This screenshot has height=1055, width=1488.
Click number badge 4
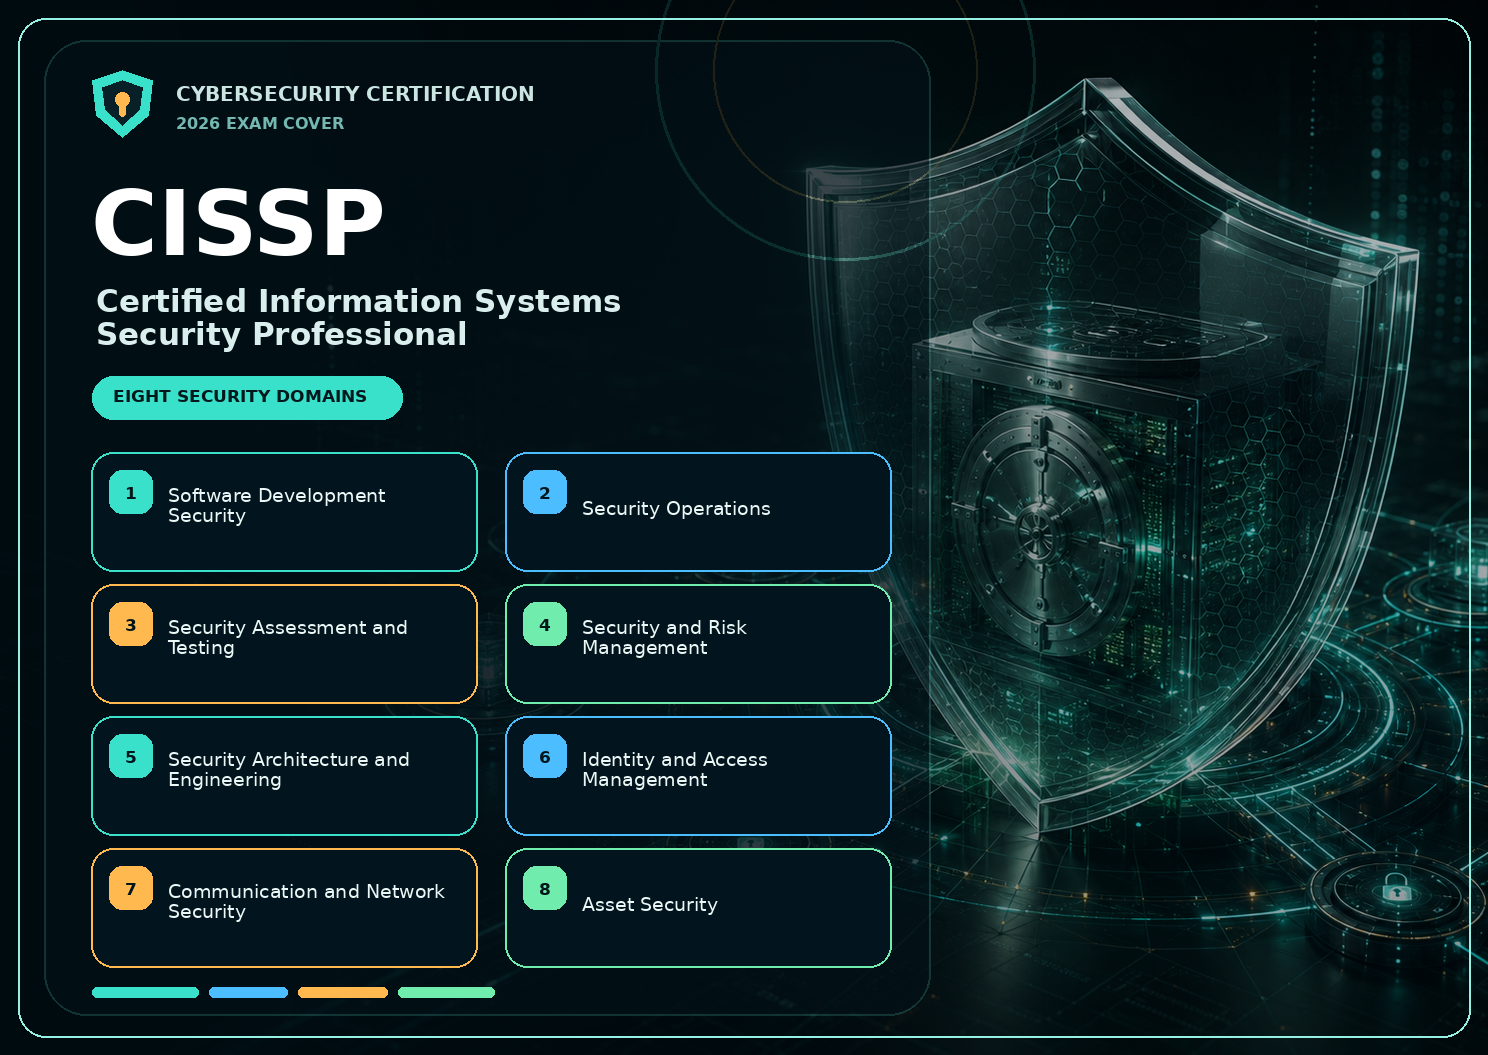coord(545,624)
